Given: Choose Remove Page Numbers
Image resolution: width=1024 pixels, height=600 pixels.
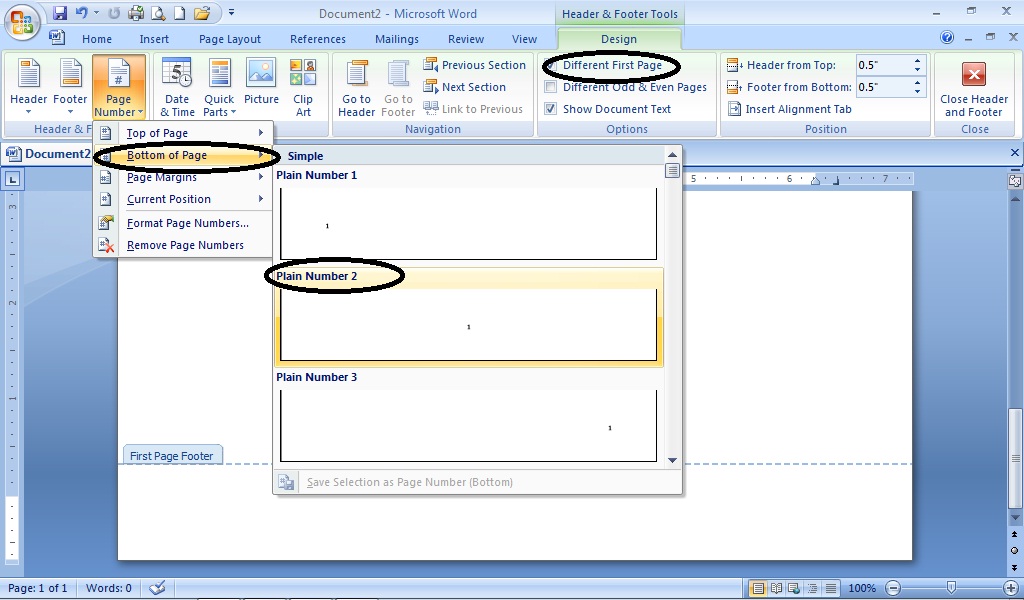Looking at the screenshot, I should (183, 245).
